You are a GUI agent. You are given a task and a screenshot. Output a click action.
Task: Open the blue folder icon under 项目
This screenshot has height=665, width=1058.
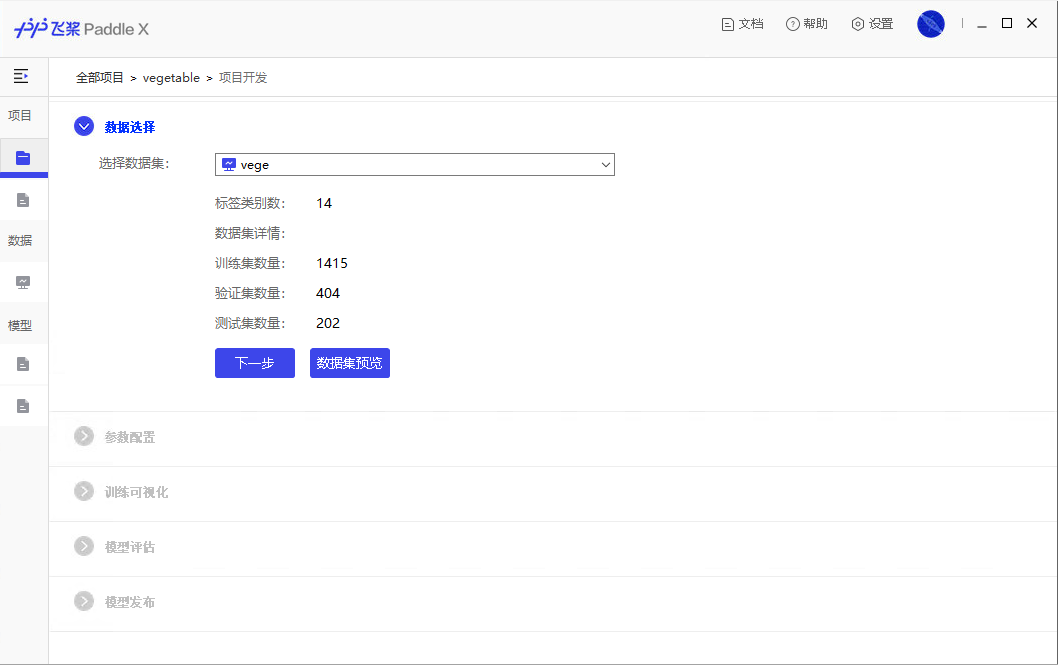pos(23,158)
